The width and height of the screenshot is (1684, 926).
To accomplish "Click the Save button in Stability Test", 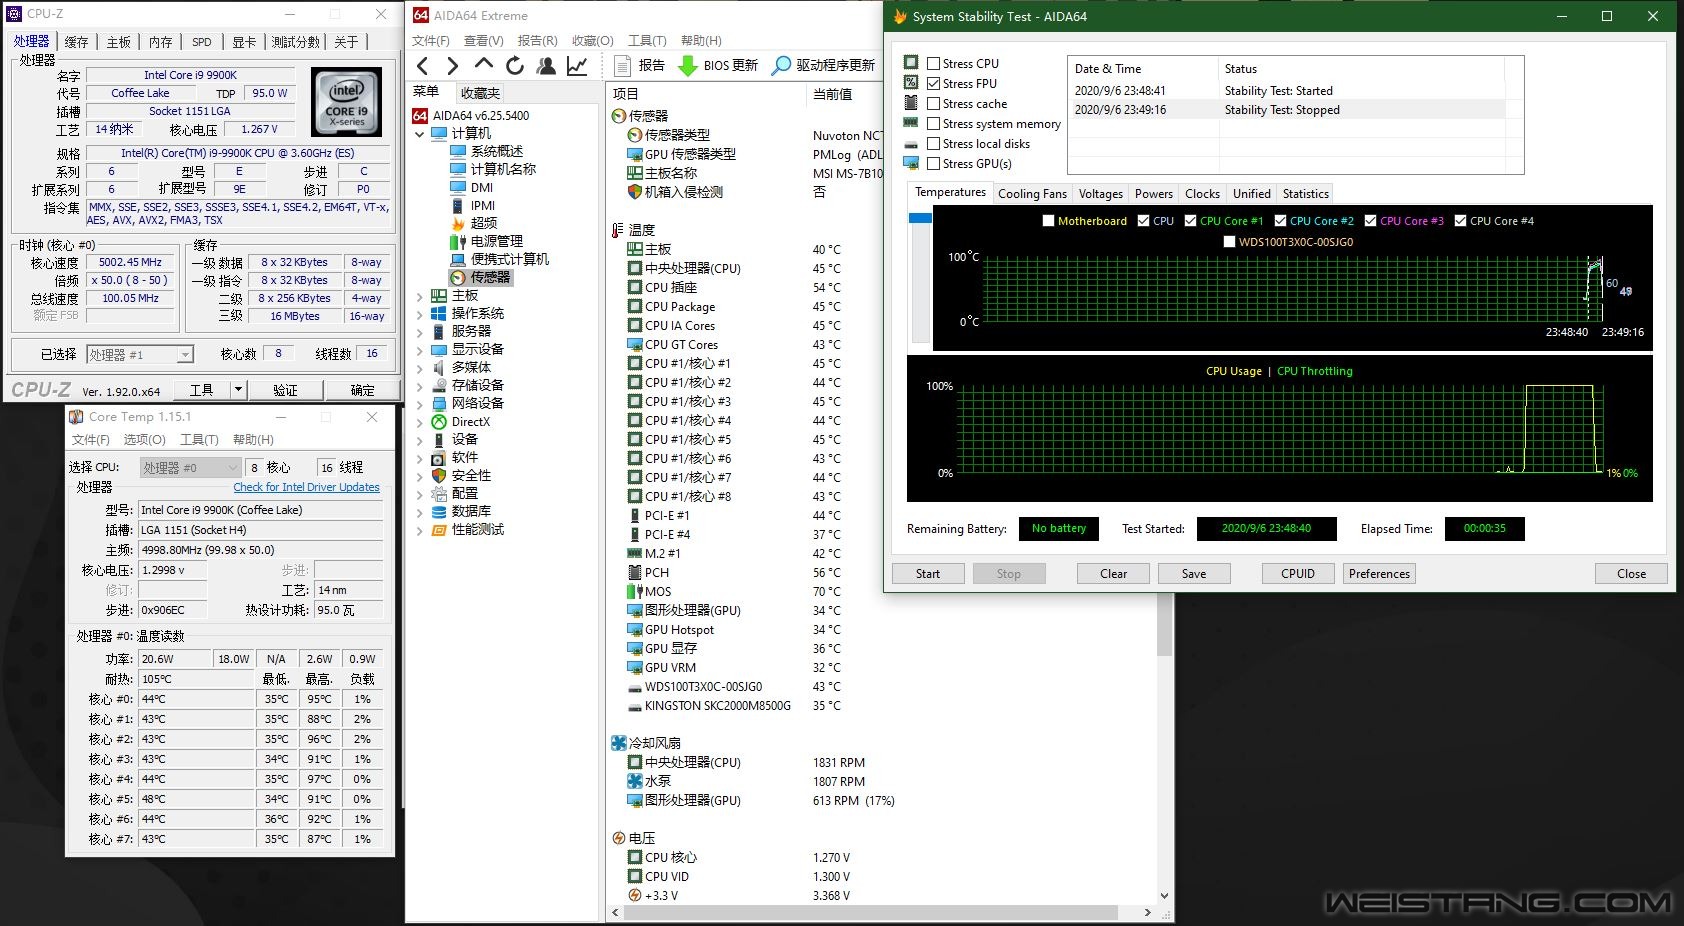I will coord(1194,574).
